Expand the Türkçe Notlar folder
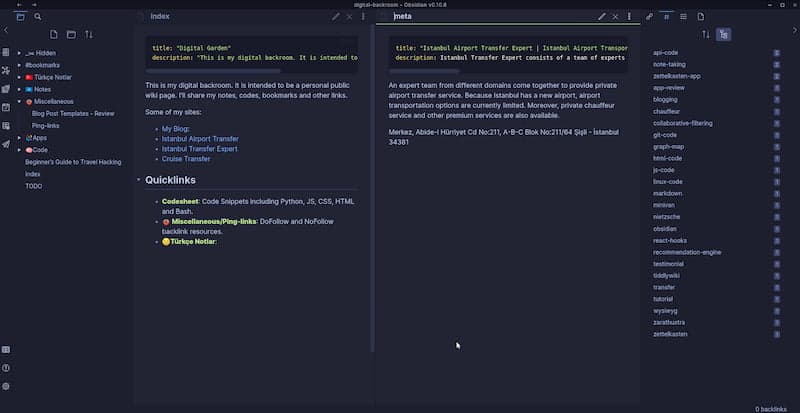Viewport: 800px width, 413px height. click(20, 78)
